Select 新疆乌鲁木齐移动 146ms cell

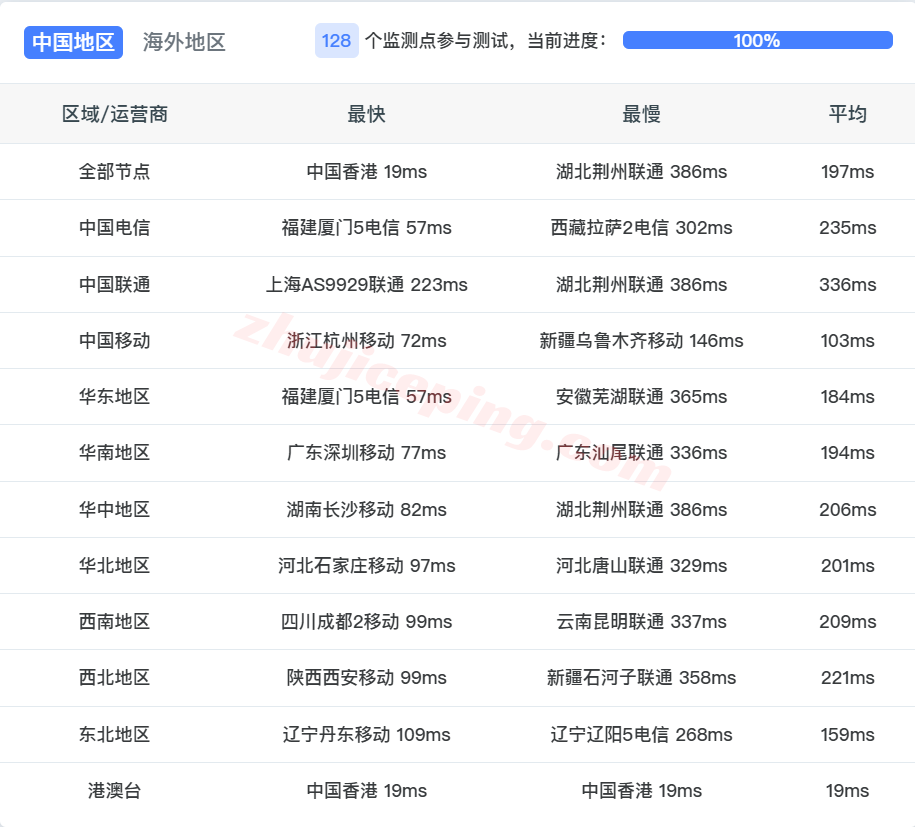tap(641, 341)
